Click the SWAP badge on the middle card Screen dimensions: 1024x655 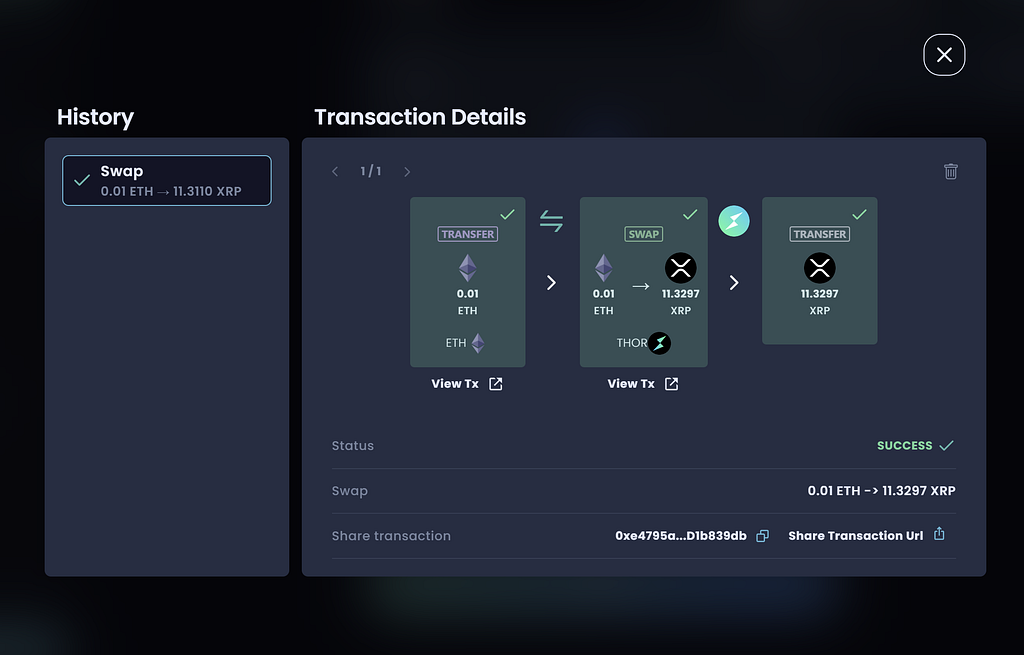coord(644,234)
